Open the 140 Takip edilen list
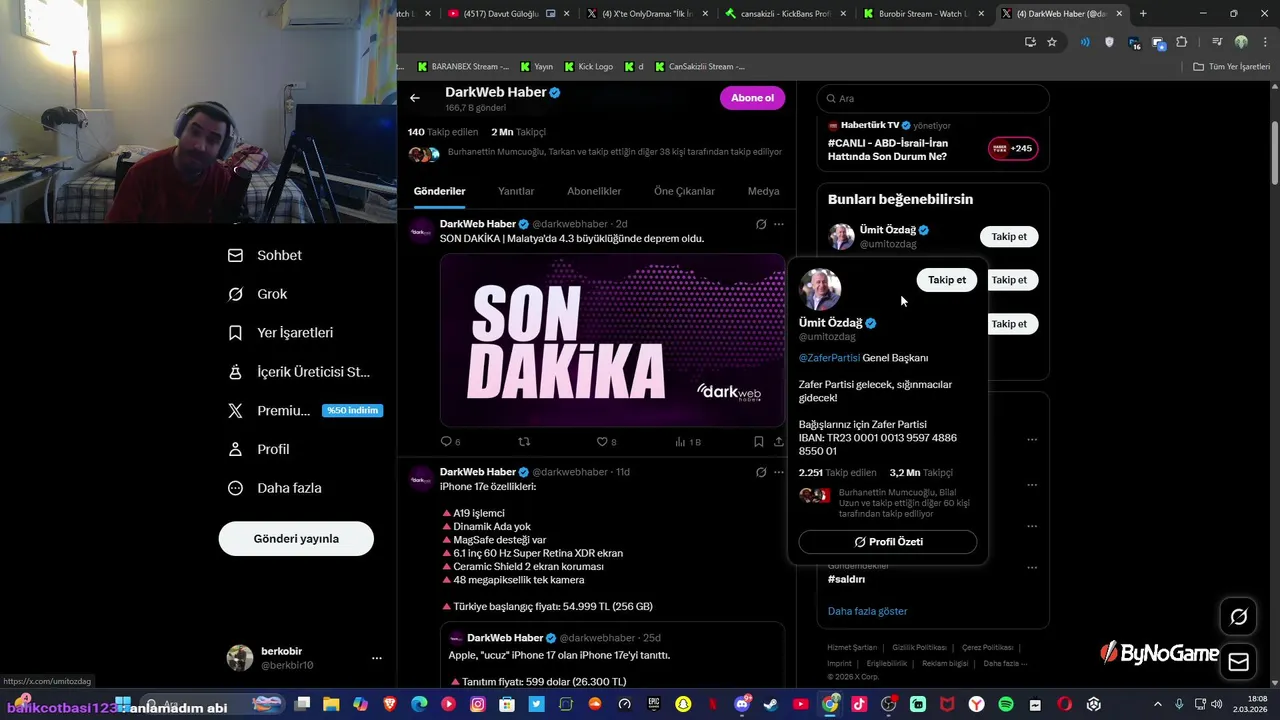 pyautogui.click(x=442, y=132)
